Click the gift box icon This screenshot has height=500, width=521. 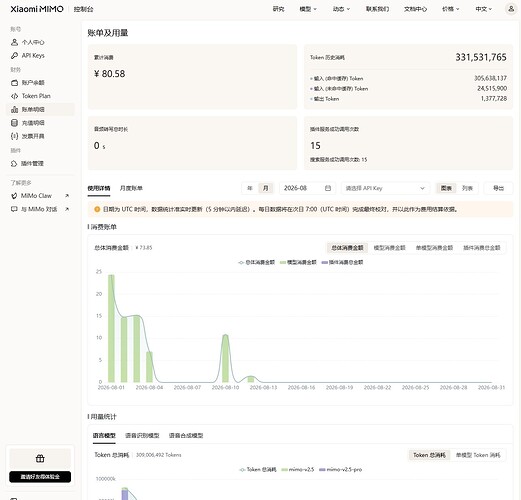point(40,459)
